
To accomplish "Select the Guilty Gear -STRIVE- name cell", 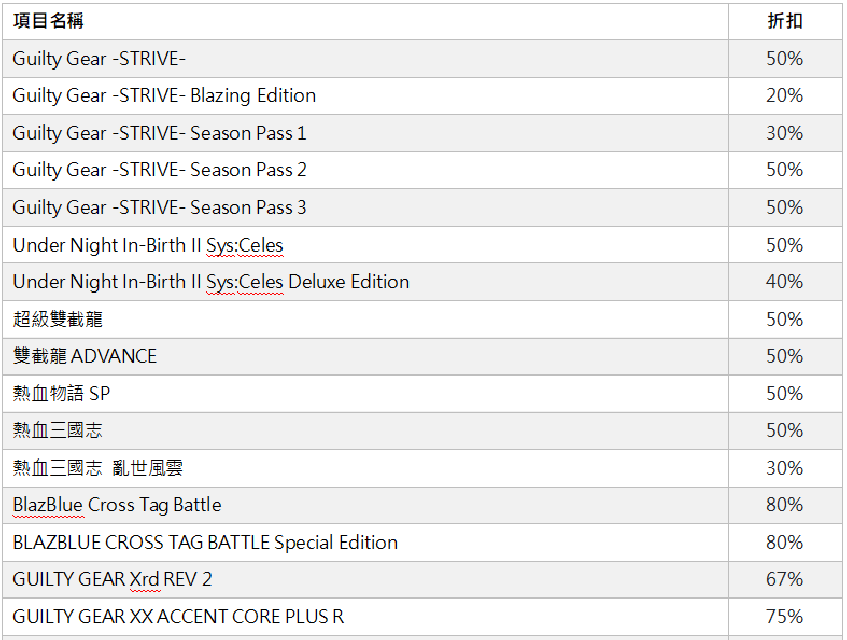I will [99, 59].
